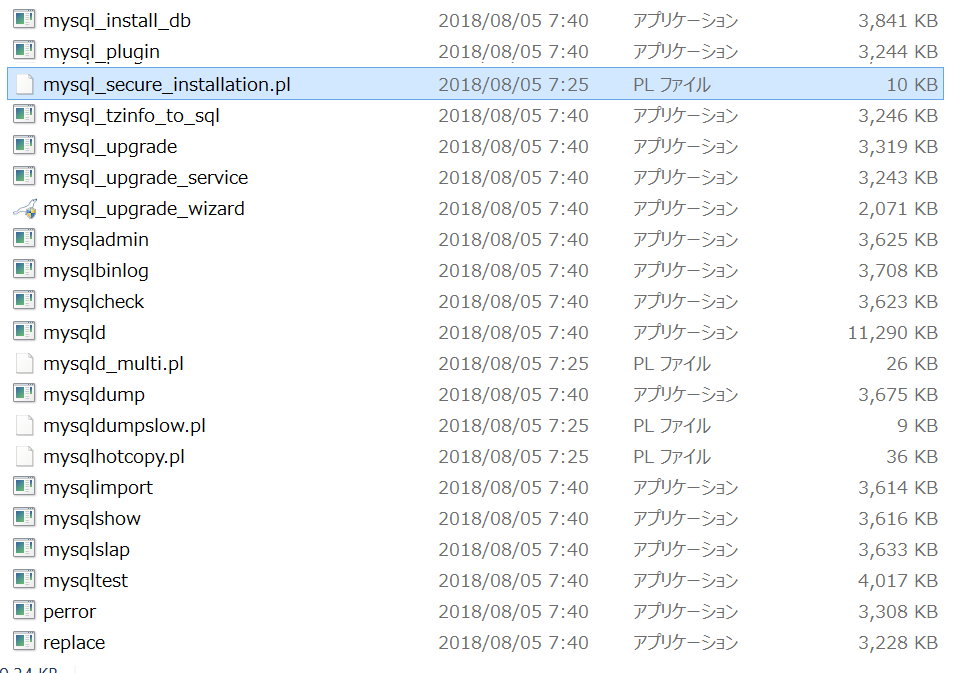Select the blank icon of mysqld_multi.pl
Image resolution: width=963 pixels, height=673 pixels.
(x=24, y=363)
